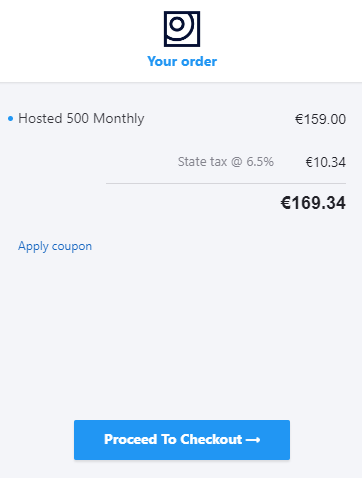Viewport: 362px width, 478px height.
Task: Click the word Proceed on the button
Action: pos(131,439)
